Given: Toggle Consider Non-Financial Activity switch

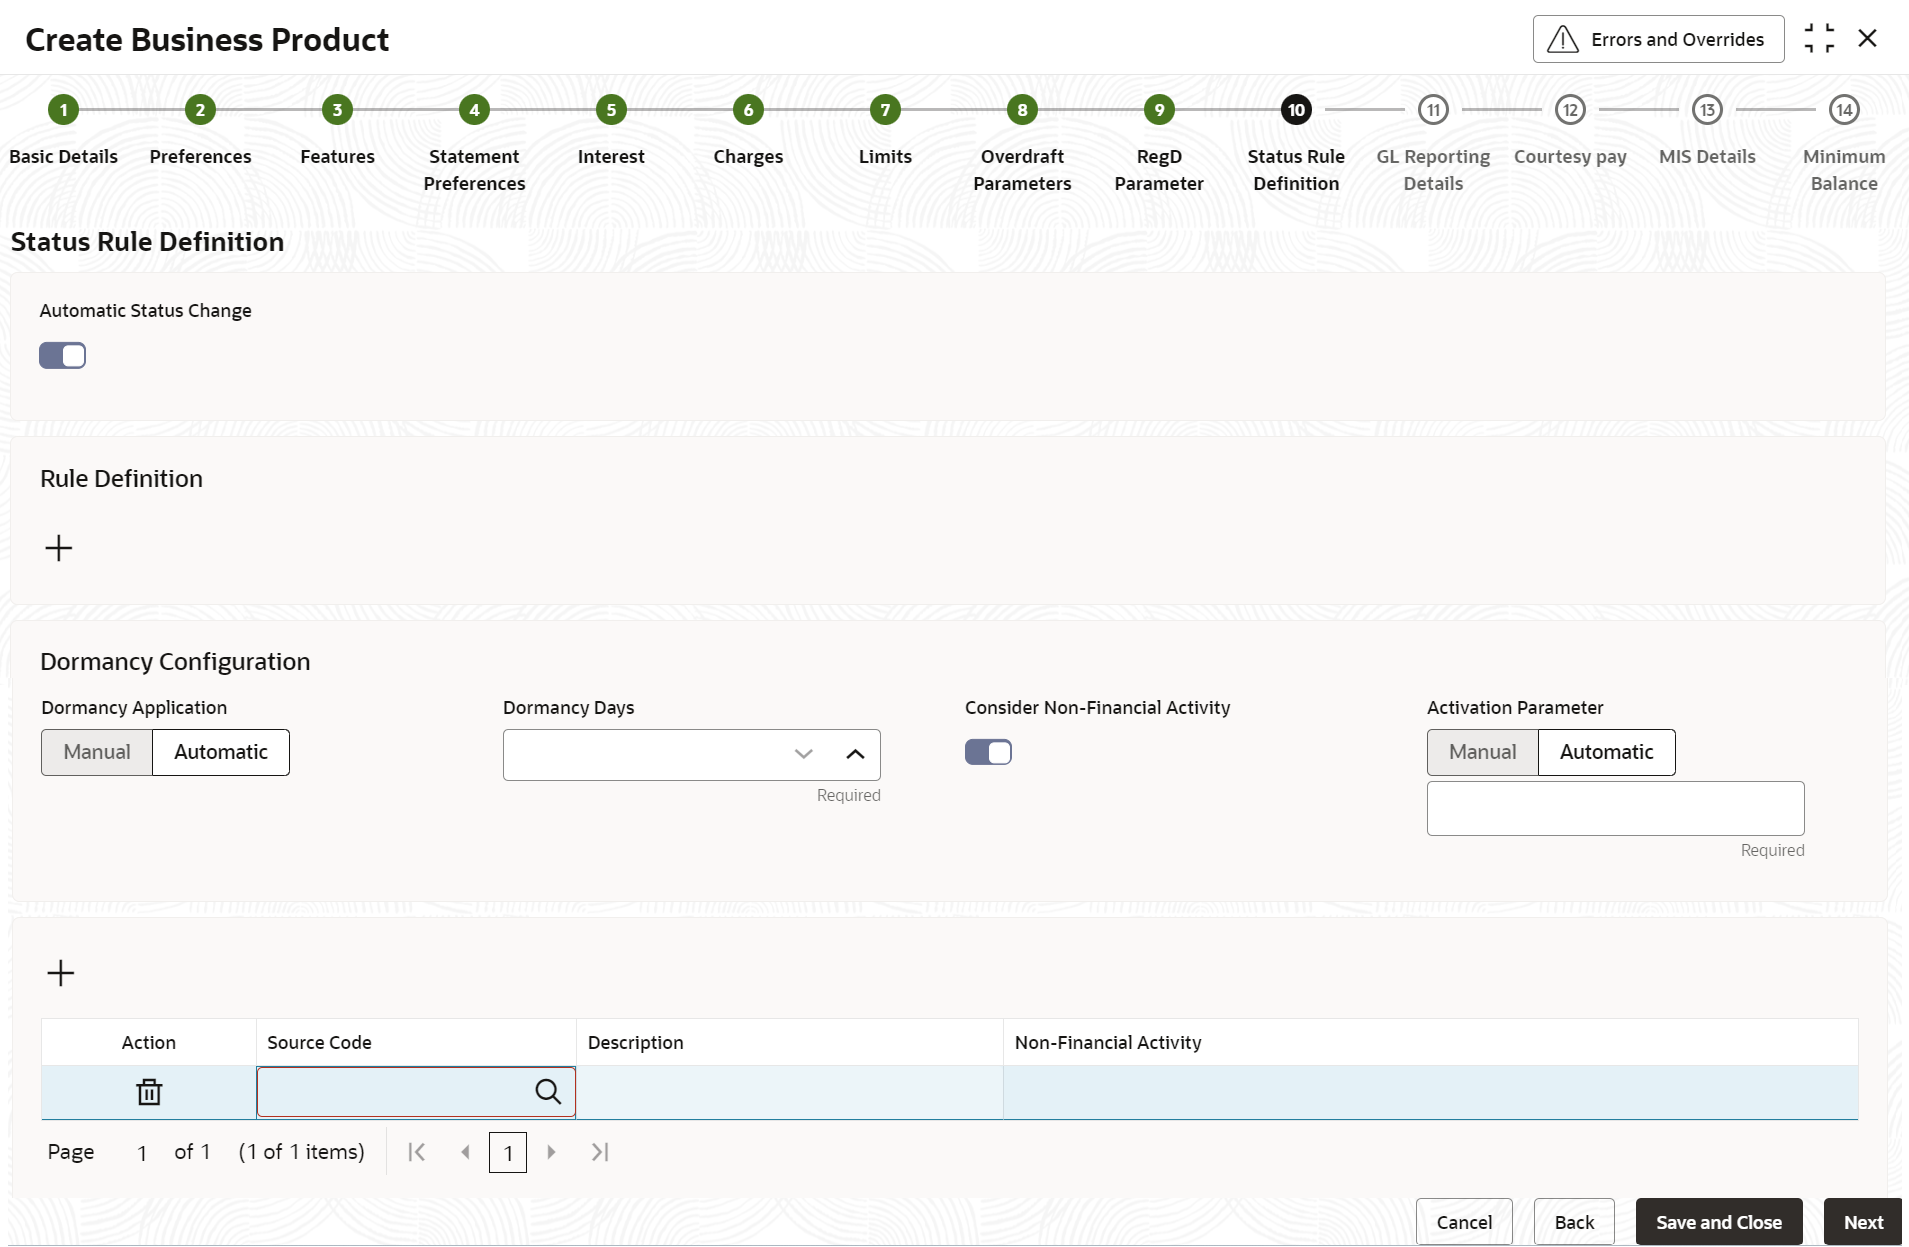Looking at the screenshot, I should pos(988,752).
